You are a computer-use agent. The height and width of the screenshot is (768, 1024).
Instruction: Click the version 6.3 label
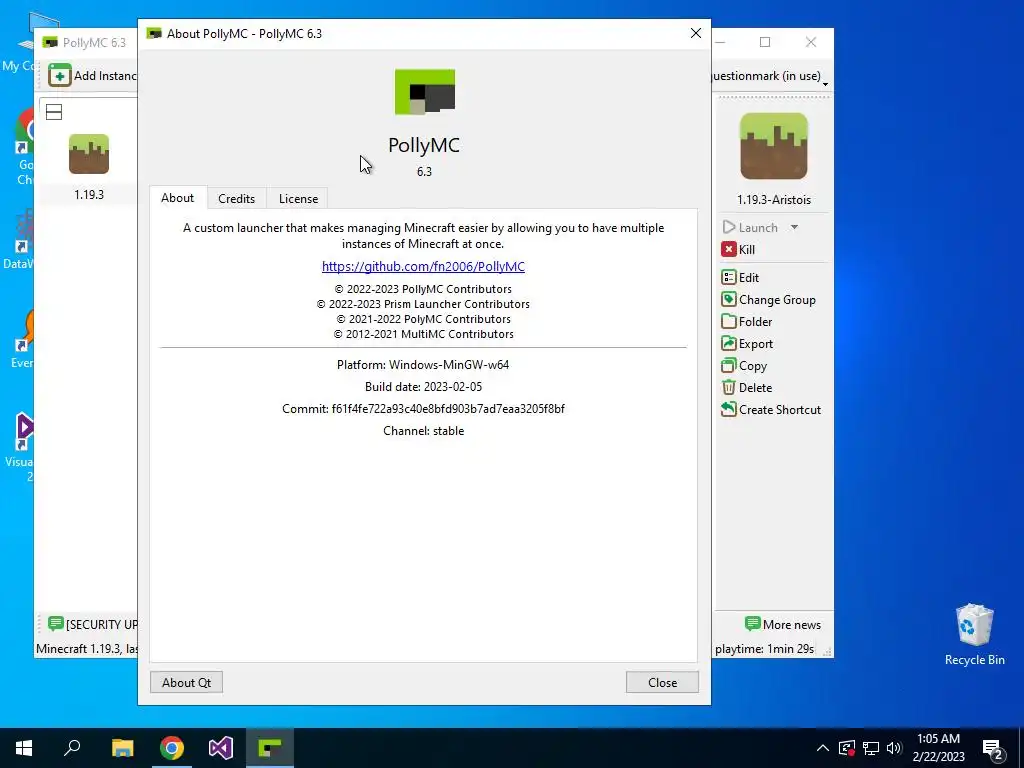coord(424,171)
